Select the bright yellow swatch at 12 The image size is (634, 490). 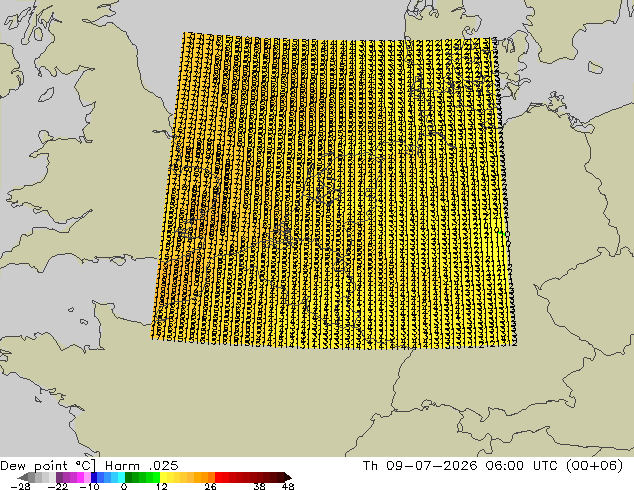coord(163,477)
